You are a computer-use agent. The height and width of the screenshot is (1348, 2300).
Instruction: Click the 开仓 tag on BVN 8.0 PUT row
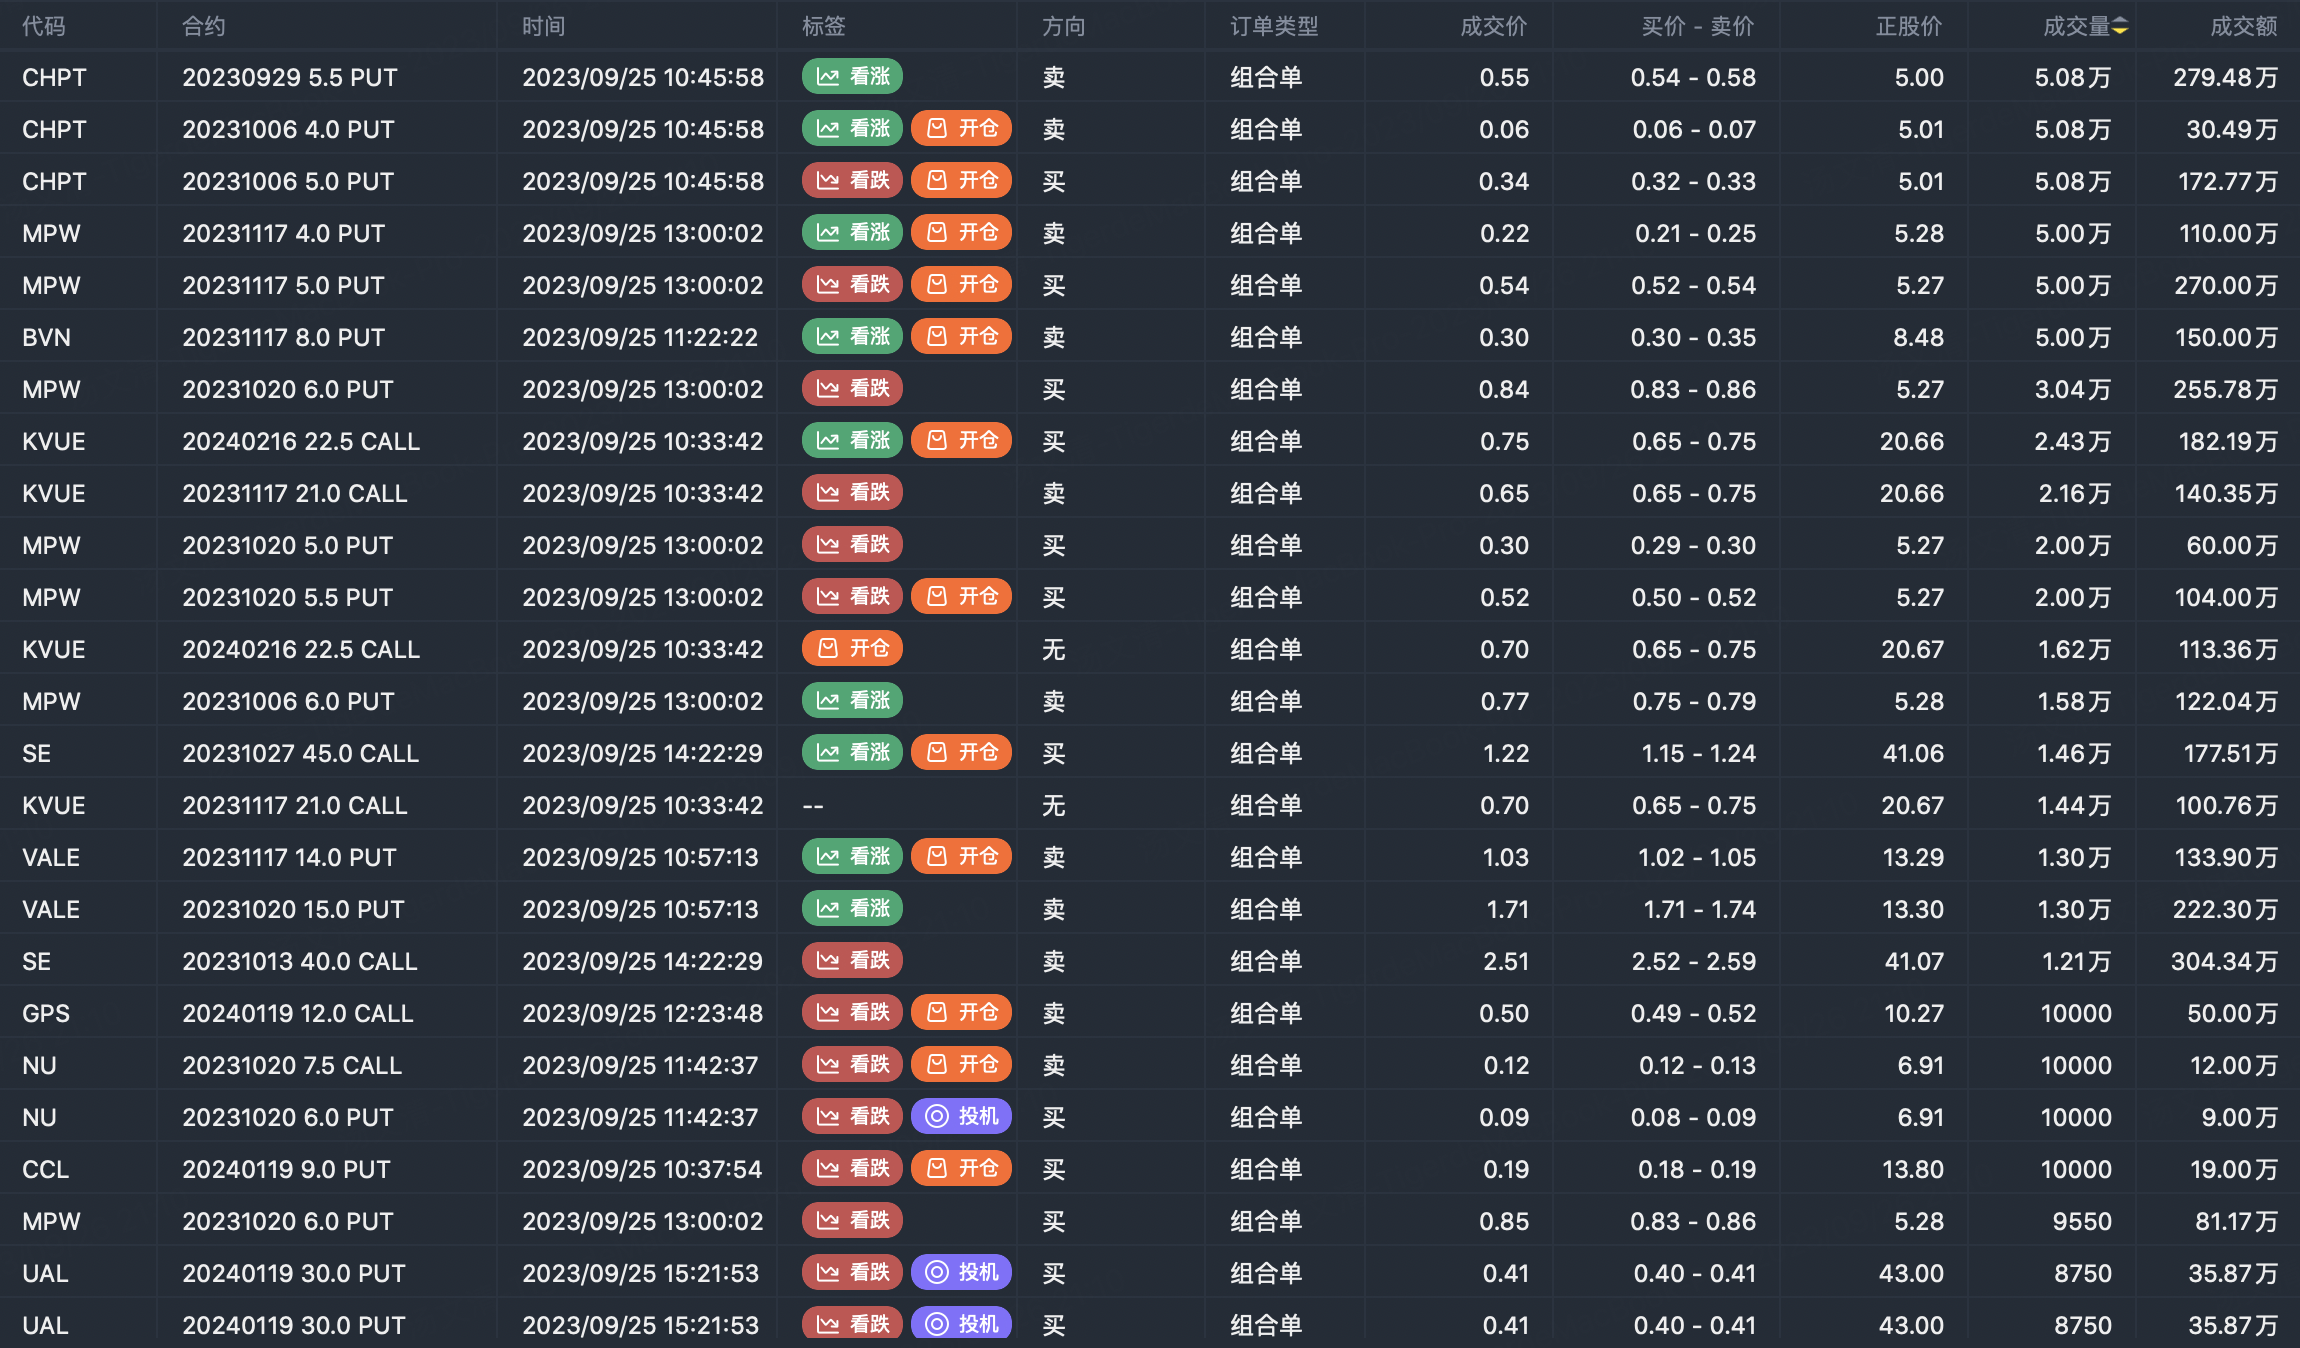961,337
